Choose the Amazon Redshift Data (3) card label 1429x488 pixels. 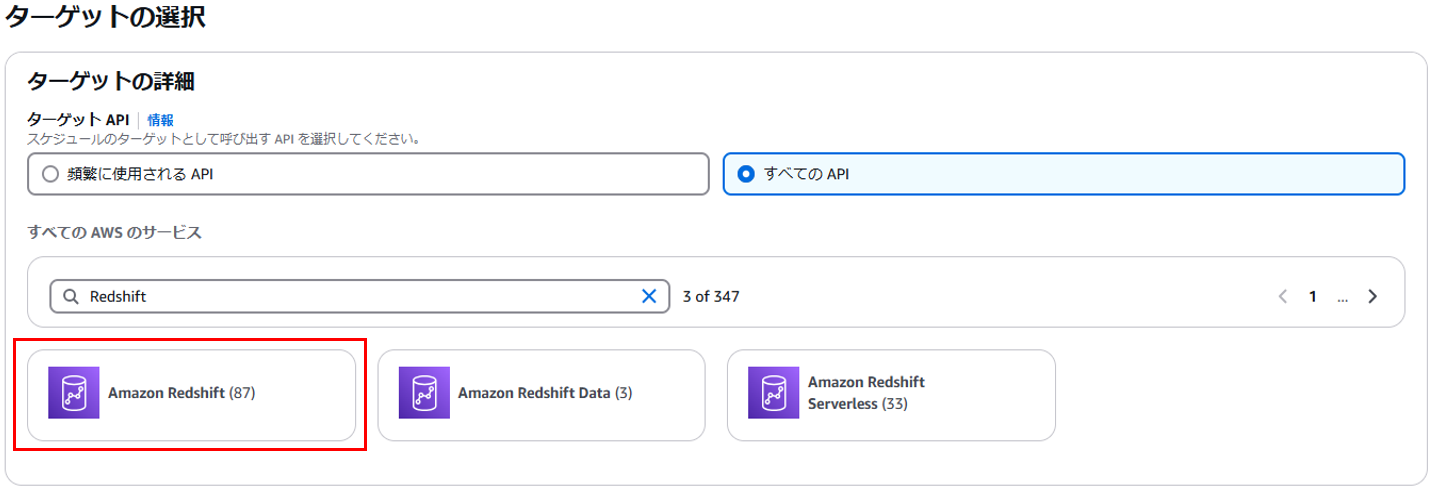click(545, 393)
